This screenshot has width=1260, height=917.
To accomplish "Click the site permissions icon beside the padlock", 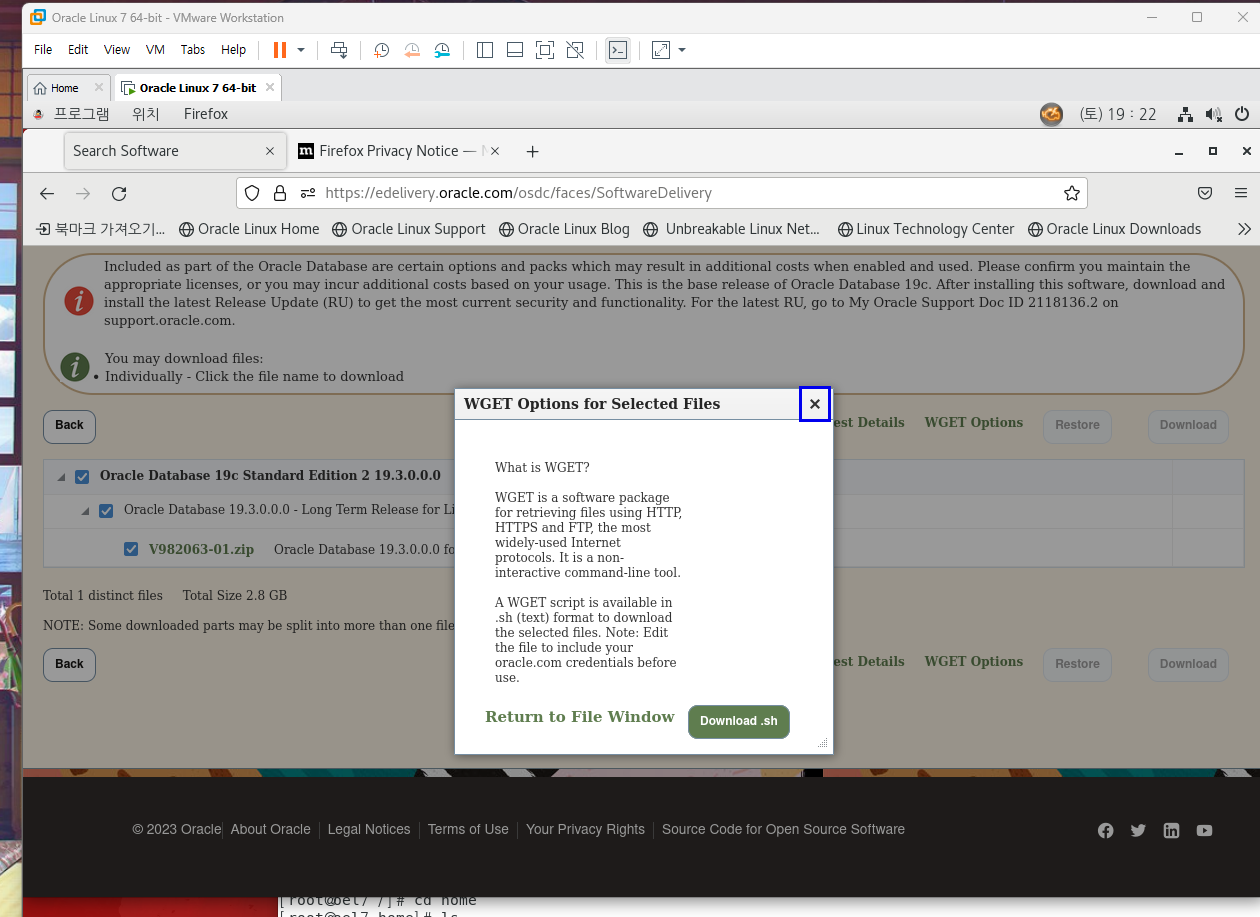I will 308,193.
